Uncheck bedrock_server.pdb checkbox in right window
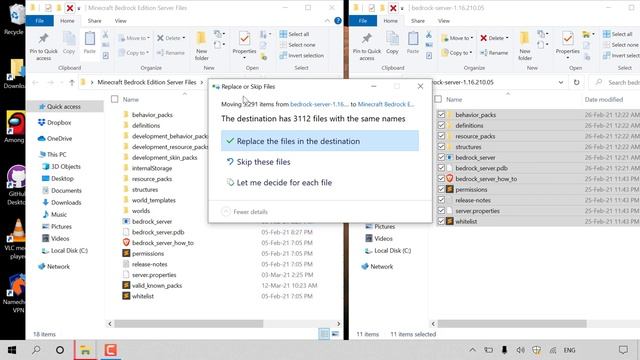 click(441, 168)
